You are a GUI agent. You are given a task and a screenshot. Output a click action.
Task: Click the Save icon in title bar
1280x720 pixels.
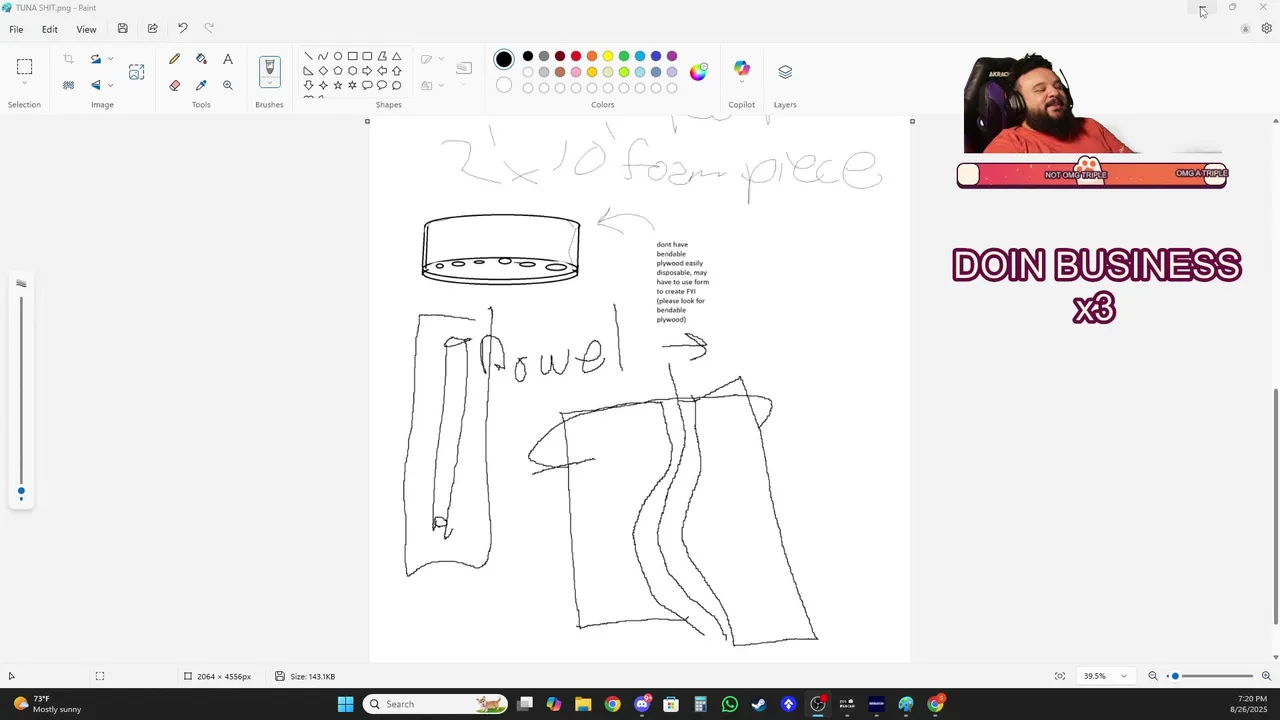(x=122, y=29)
